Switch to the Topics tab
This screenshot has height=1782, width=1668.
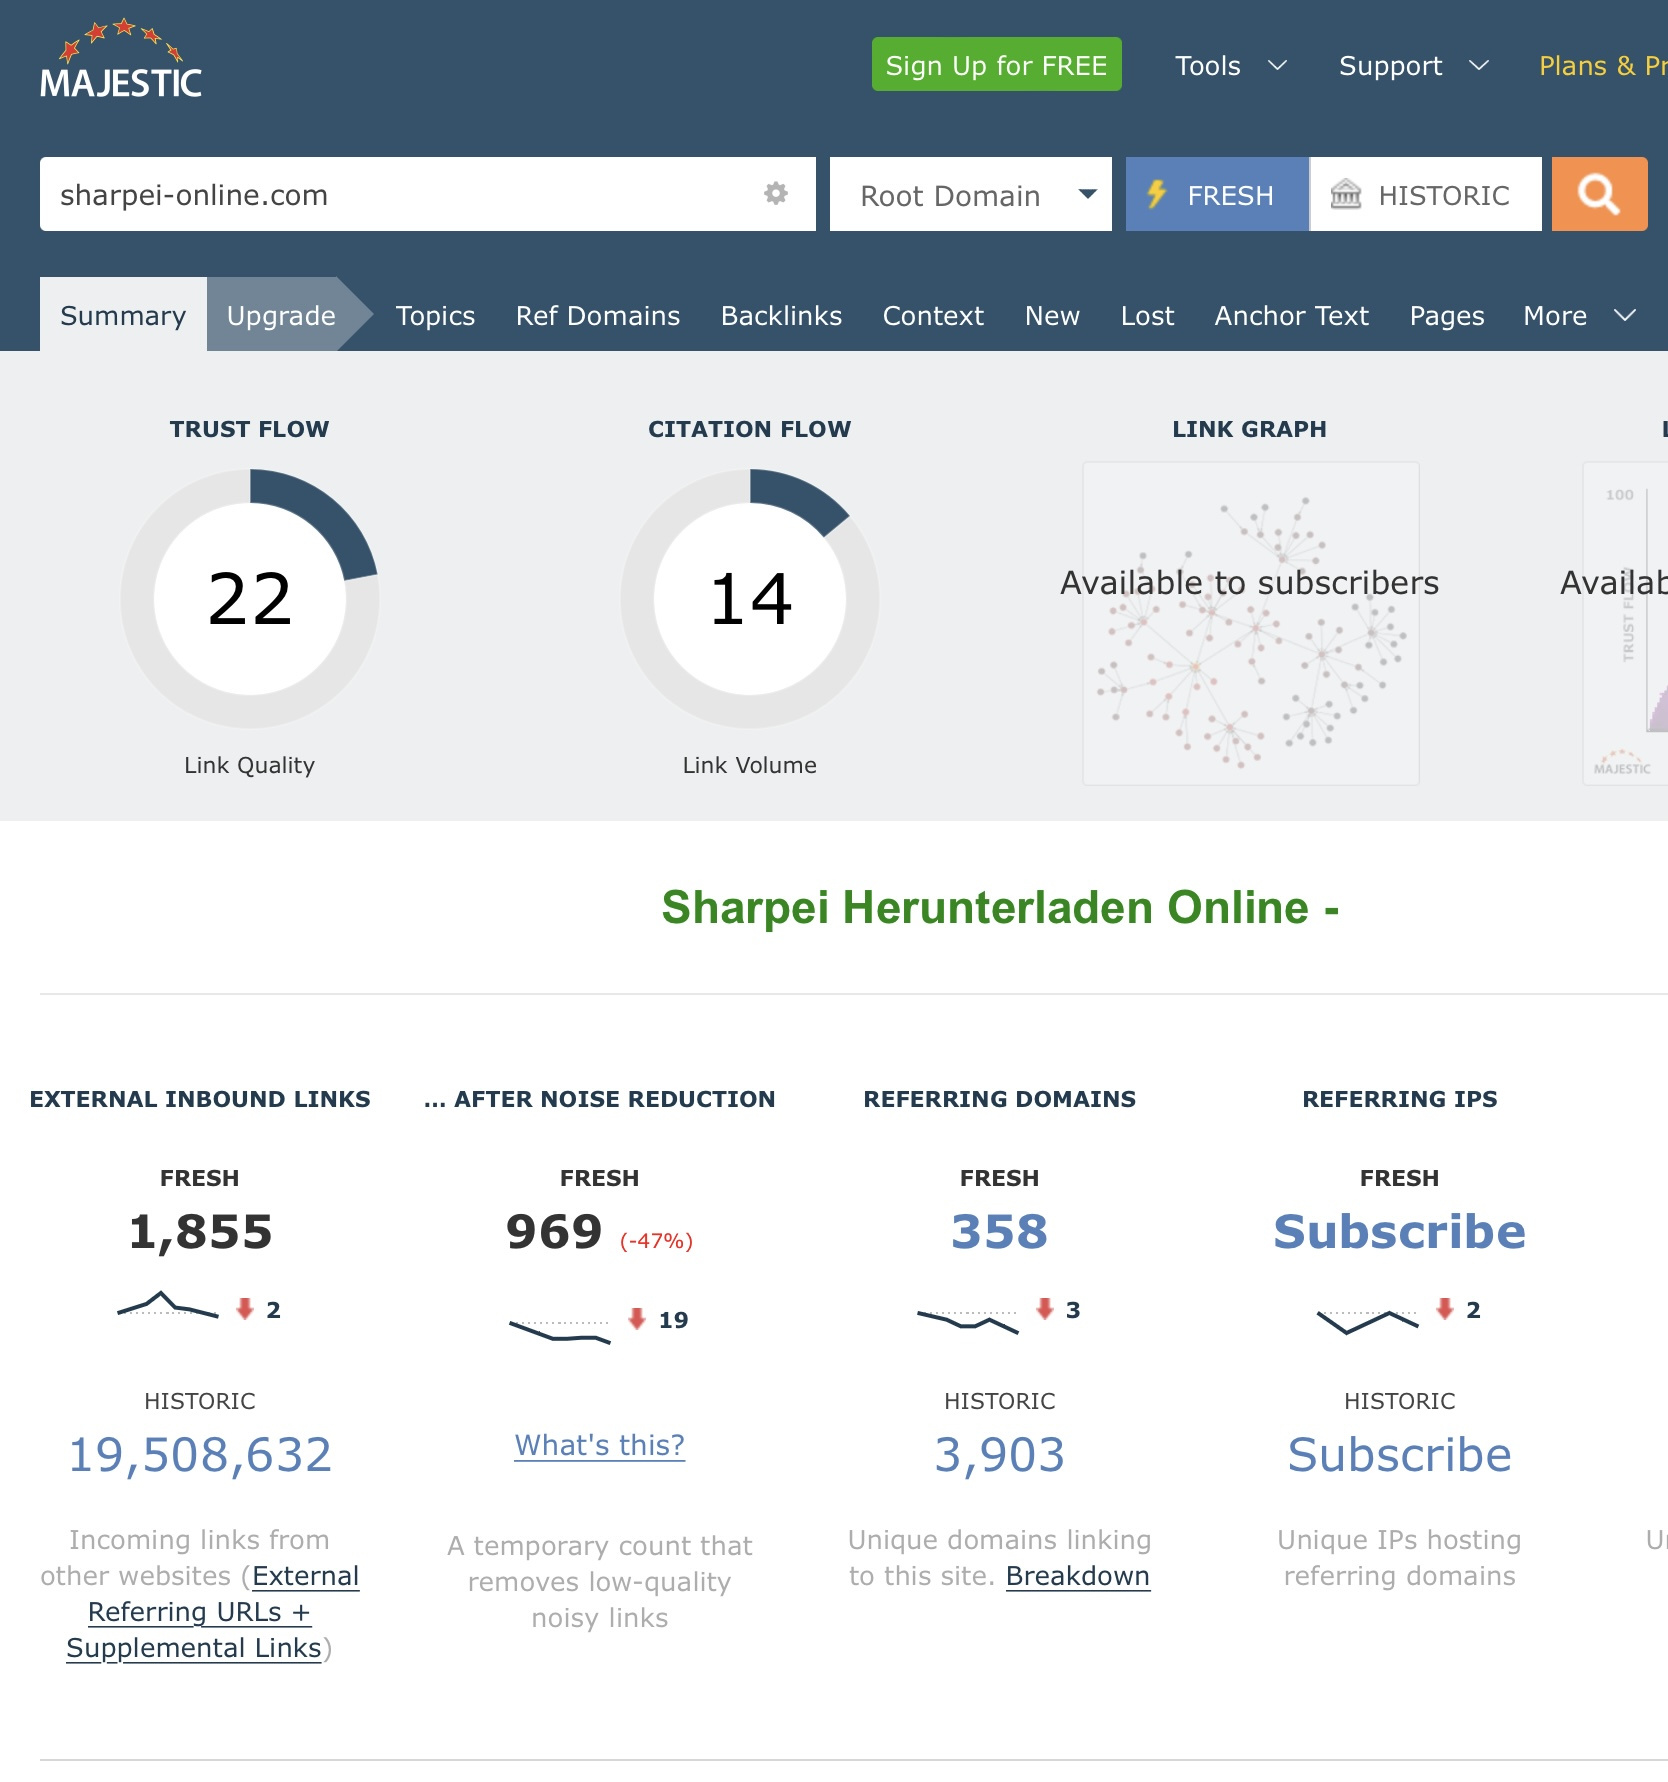[x=435, y=316]
